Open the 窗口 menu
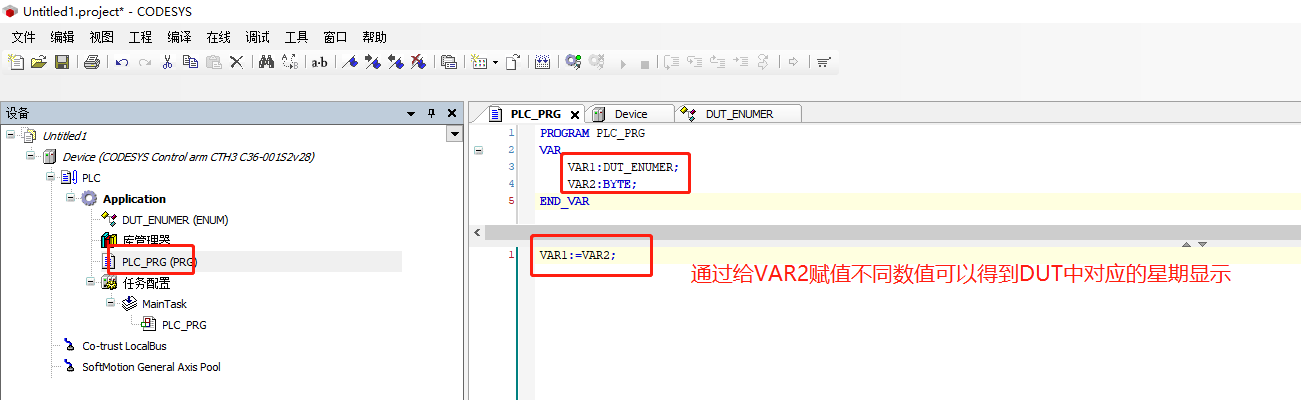Screen dimensions: 1301x400 (336, 37)
